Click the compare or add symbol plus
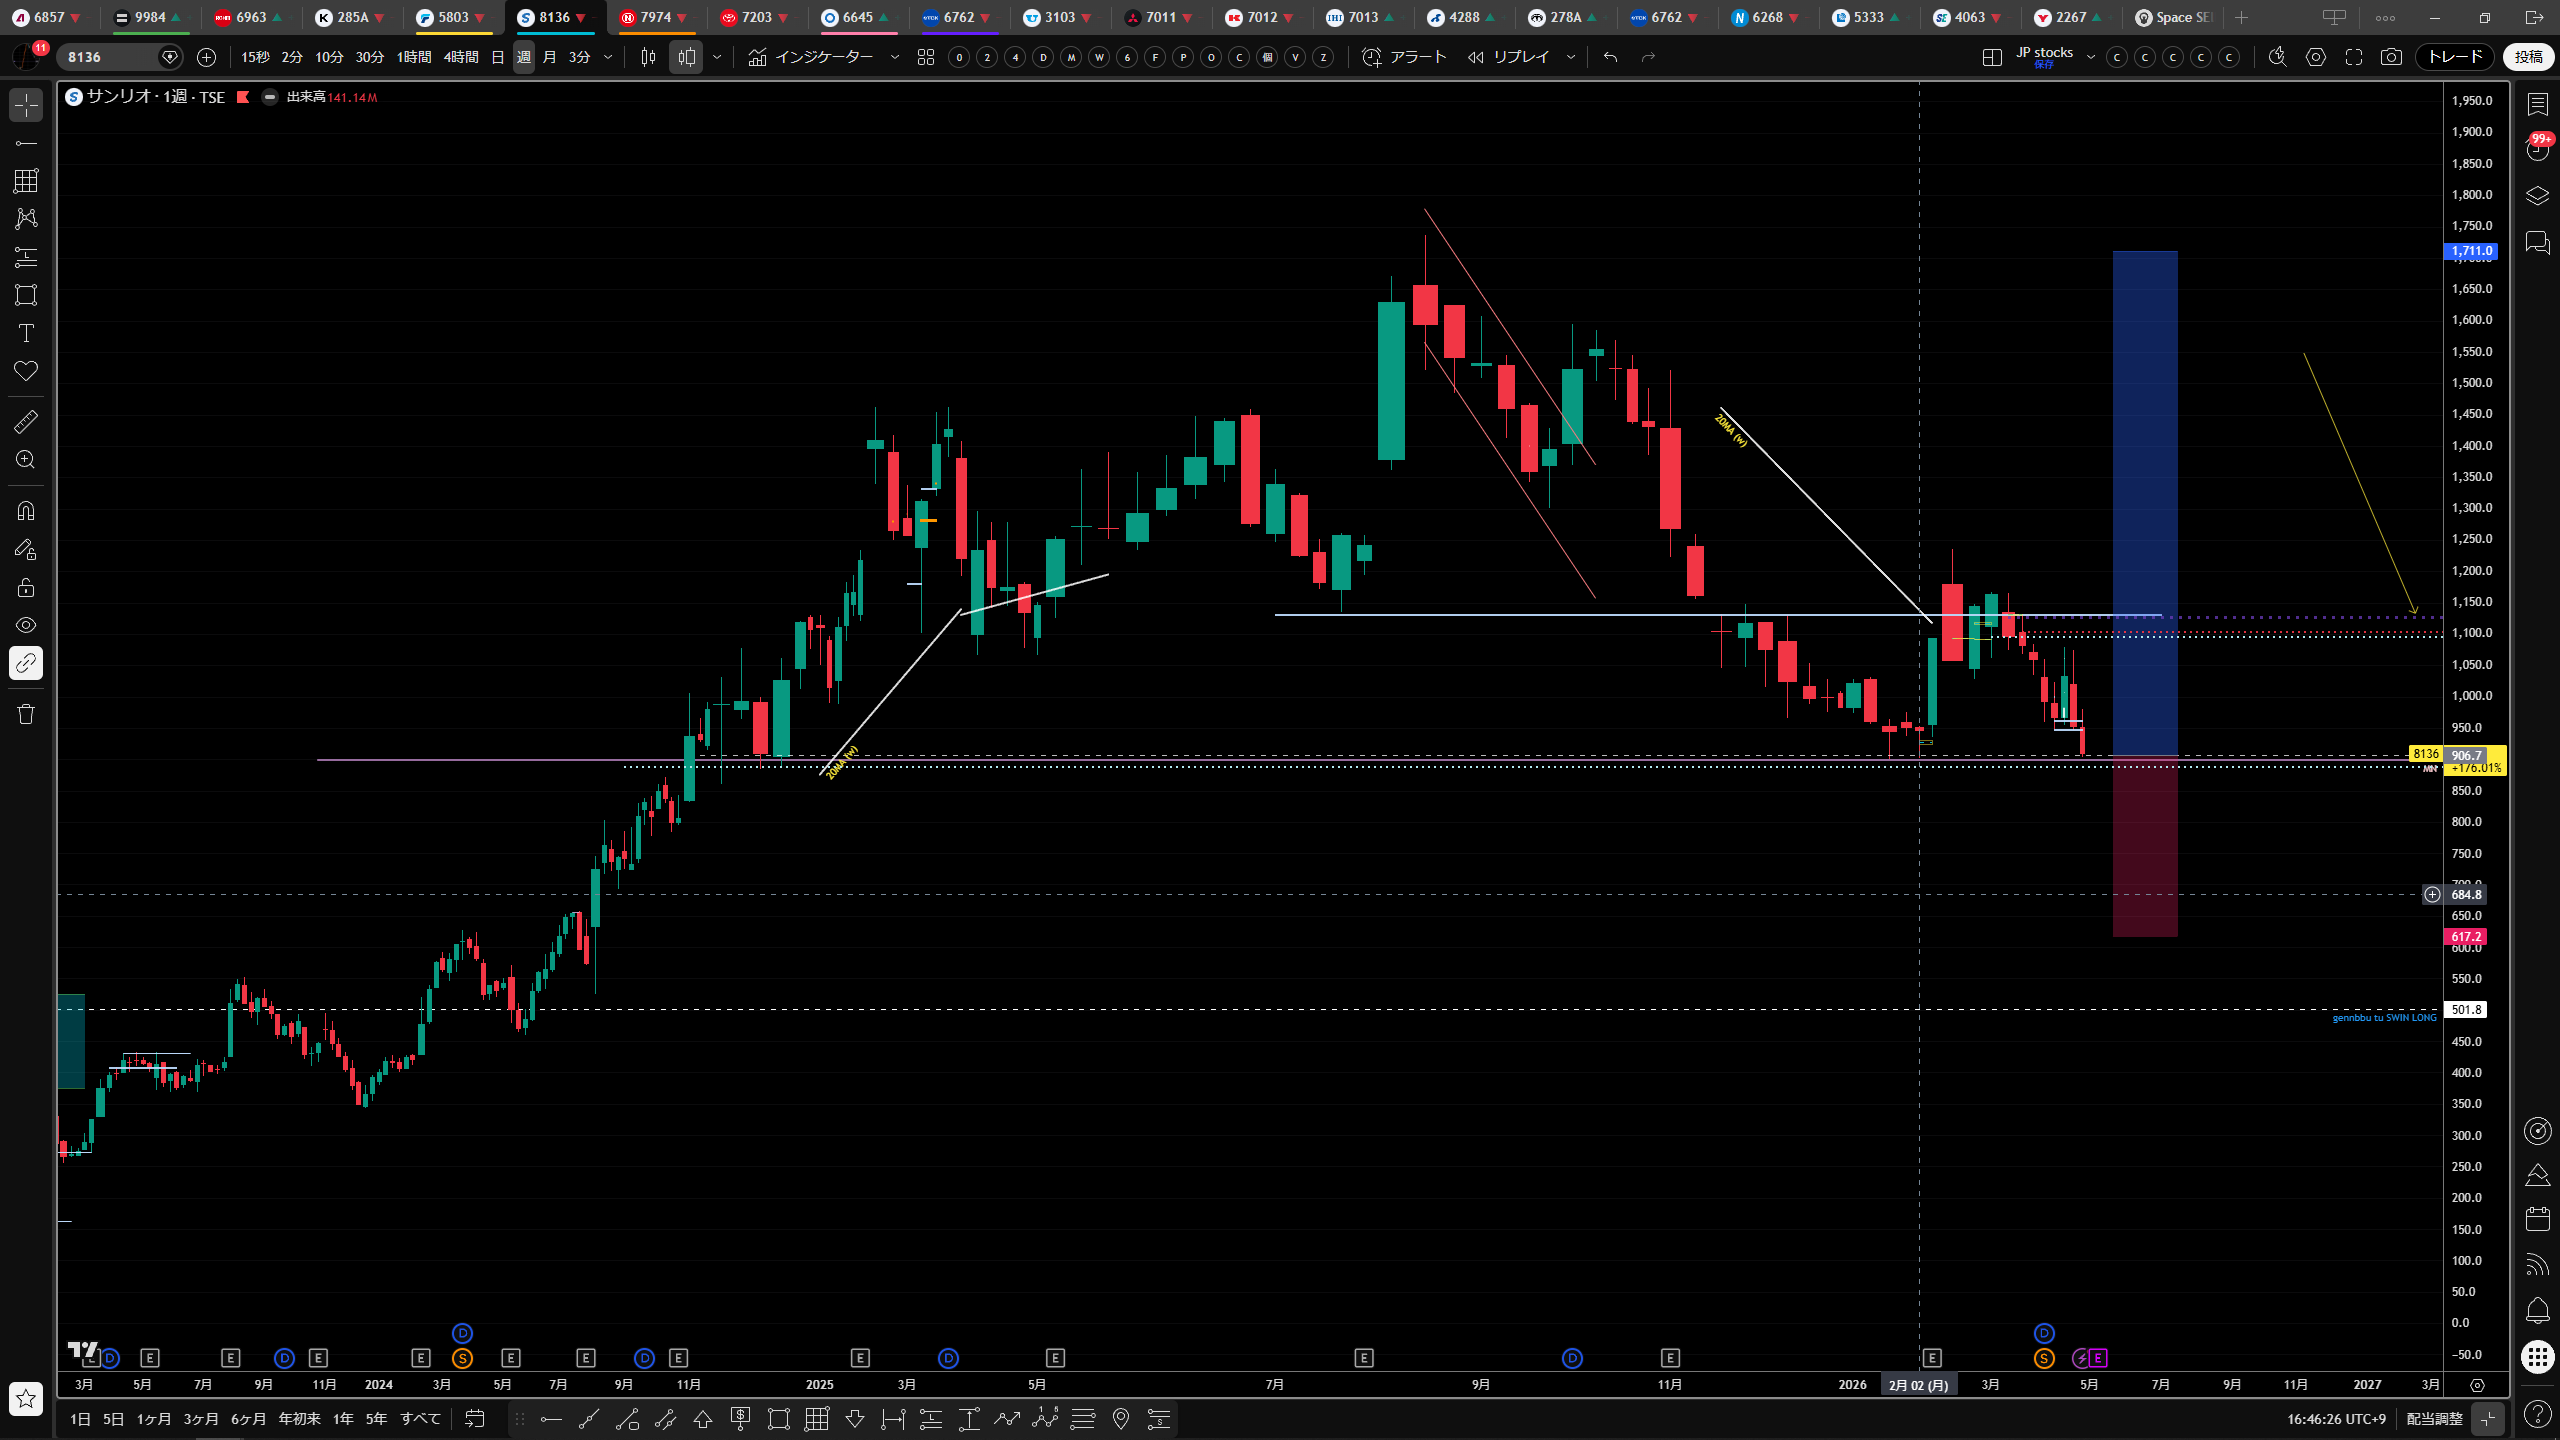2560x1440 pixels. tap(206, 57)
